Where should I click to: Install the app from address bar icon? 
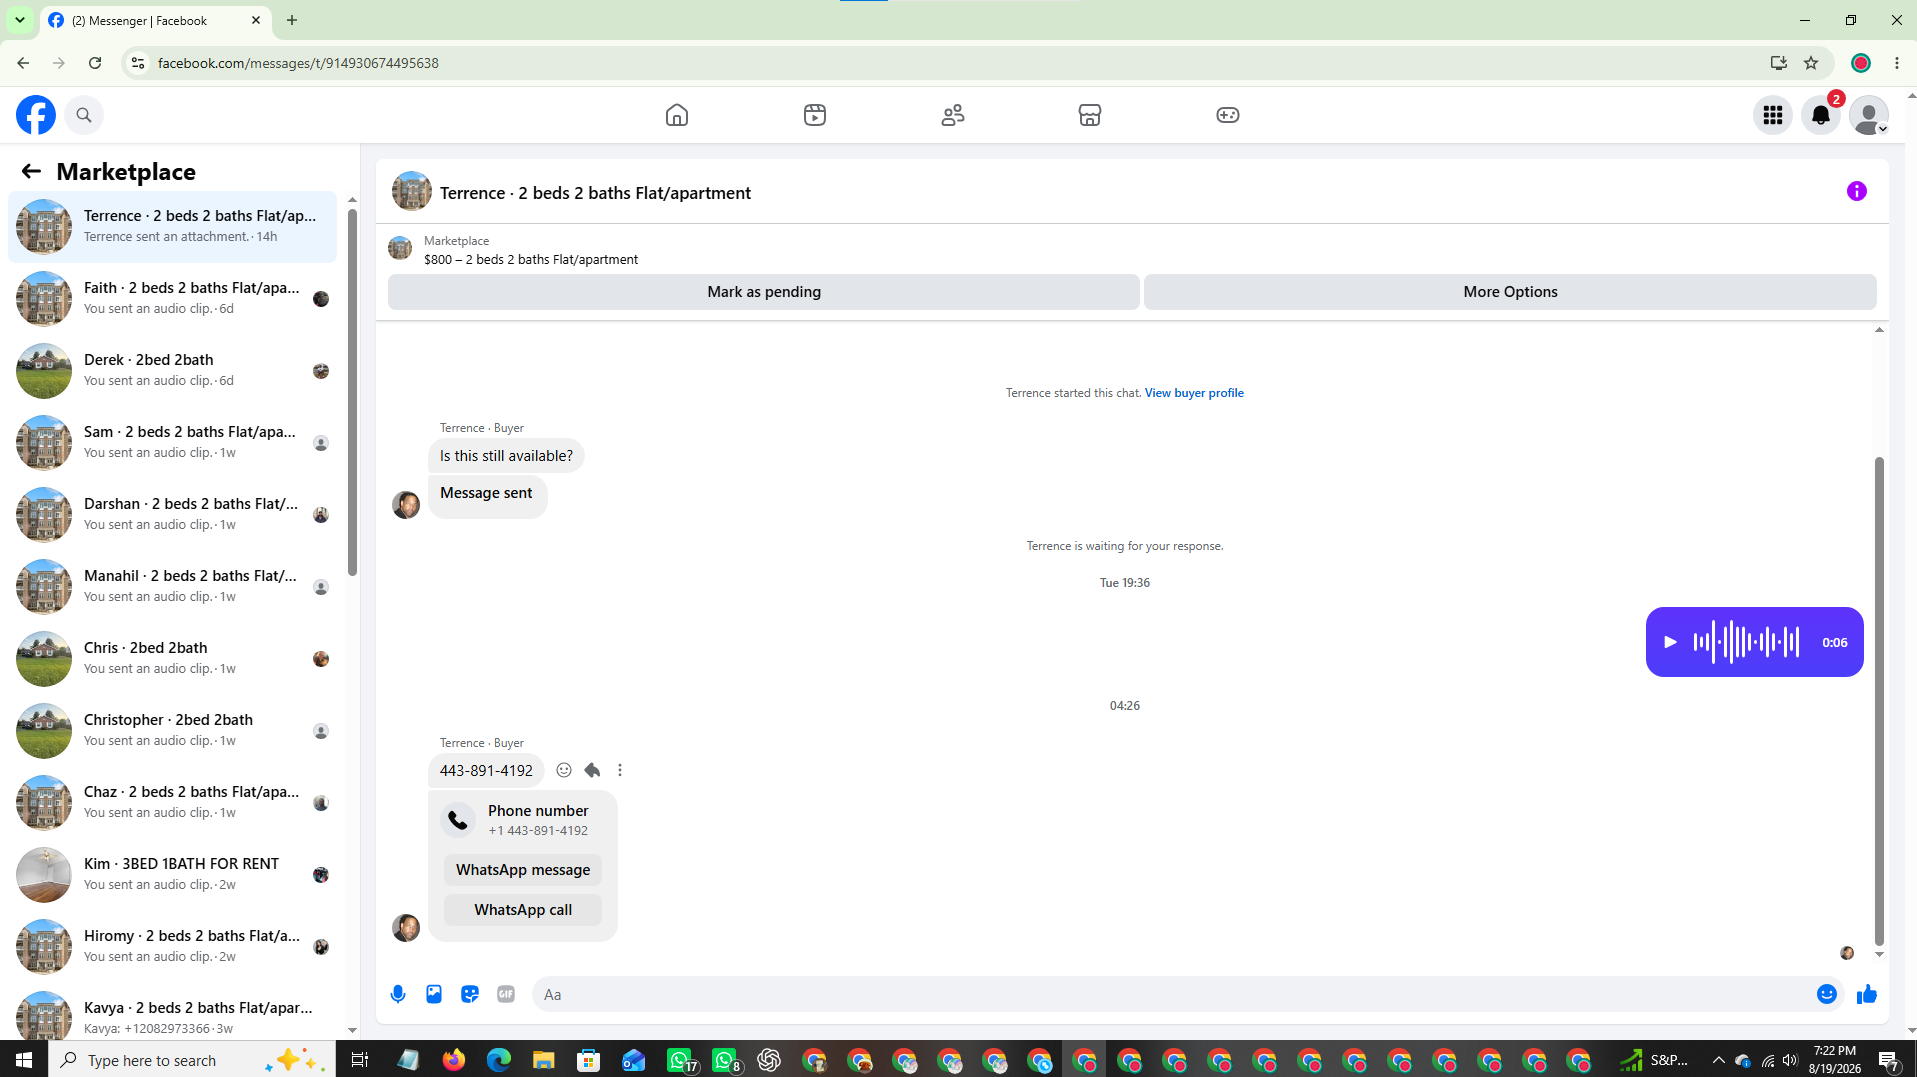coord(1779,63)
